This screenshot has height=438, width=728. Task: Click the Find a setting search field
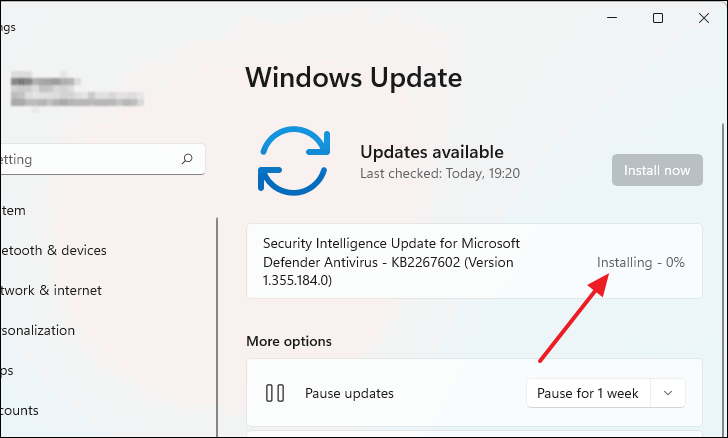102,159
